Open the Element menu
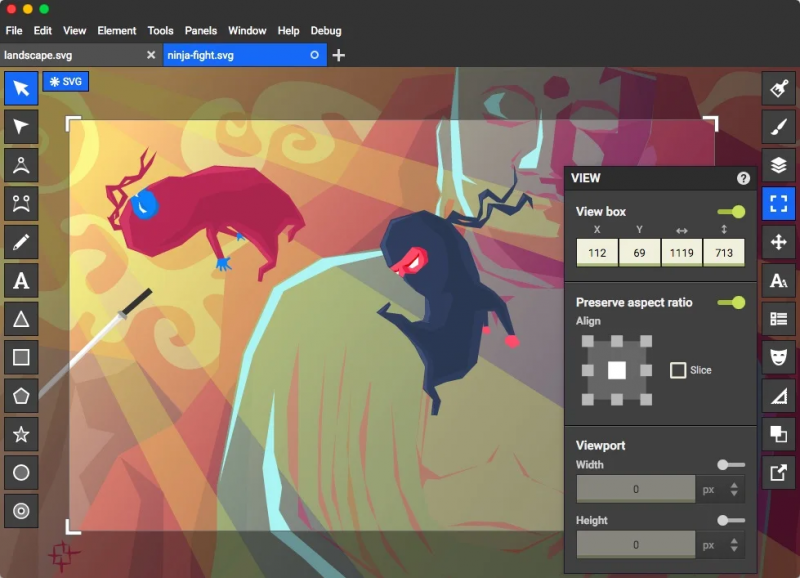This screenshot has height=578, width=800. pos(117,31)
